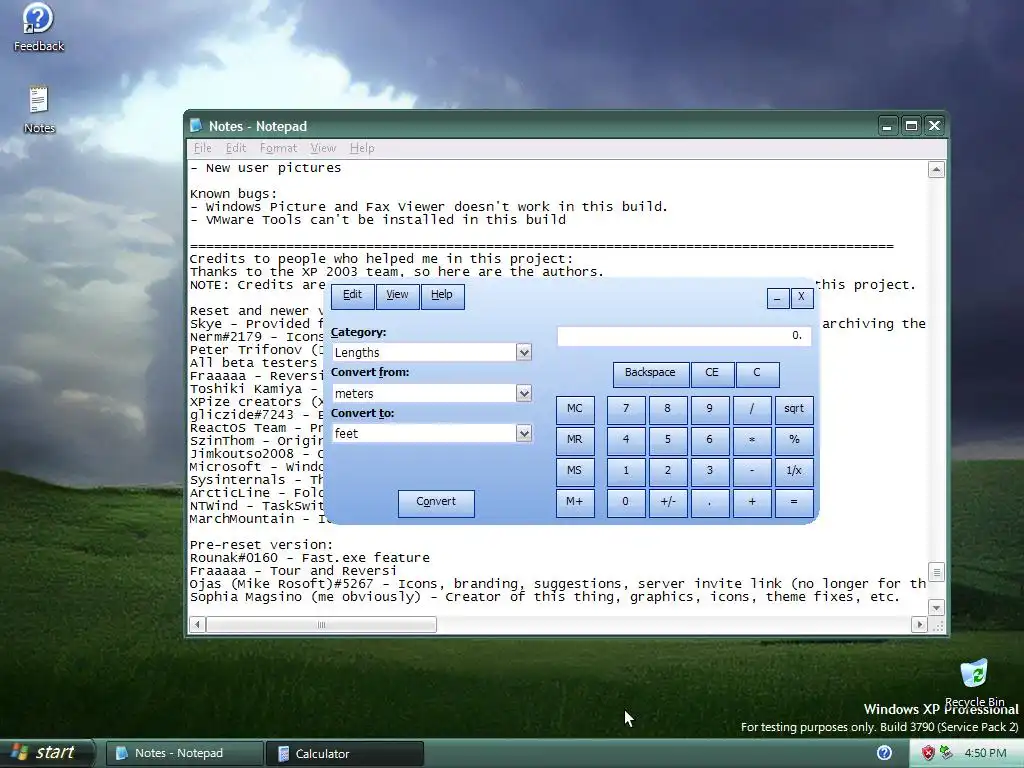This screenshot has width=1024, height=768.
Task: Click the C clear button in Calculator
Action: pos(758,374)
